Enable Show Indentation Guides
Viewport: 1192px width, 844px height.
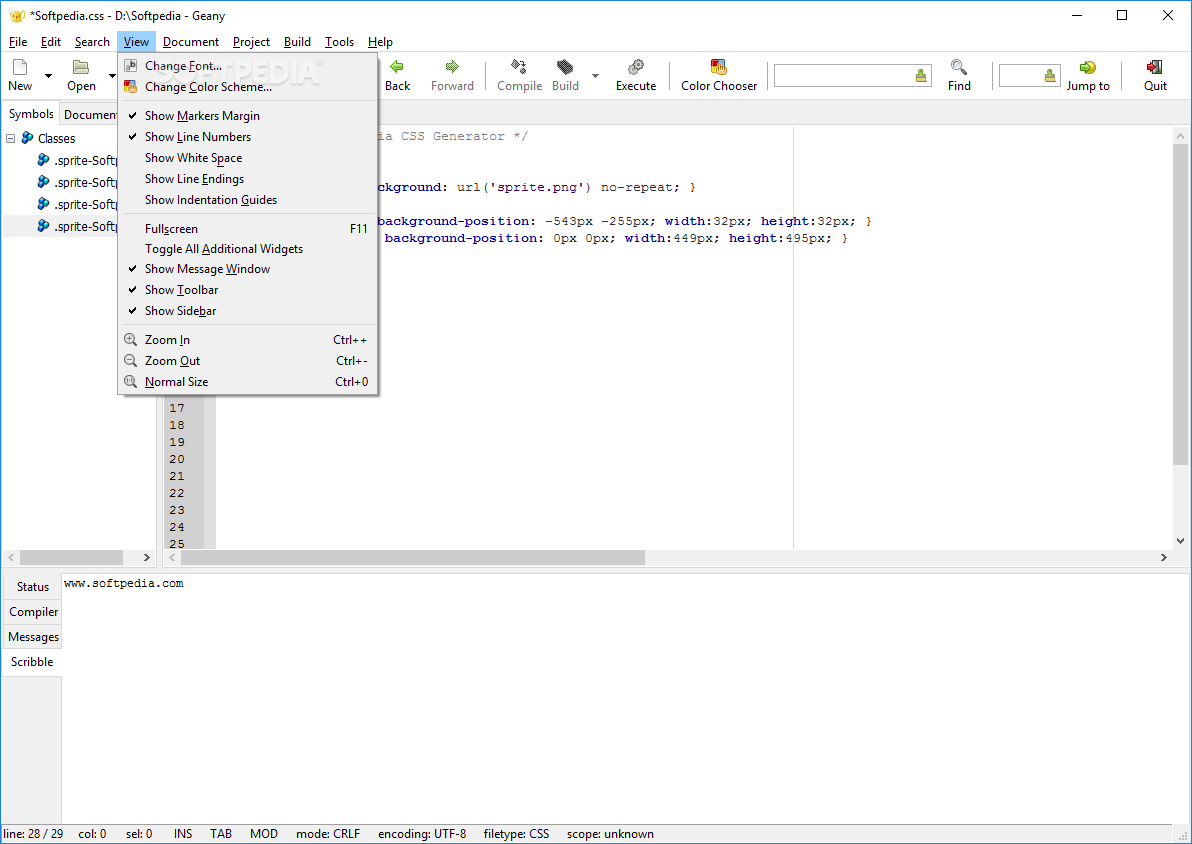tap(248, 200)
